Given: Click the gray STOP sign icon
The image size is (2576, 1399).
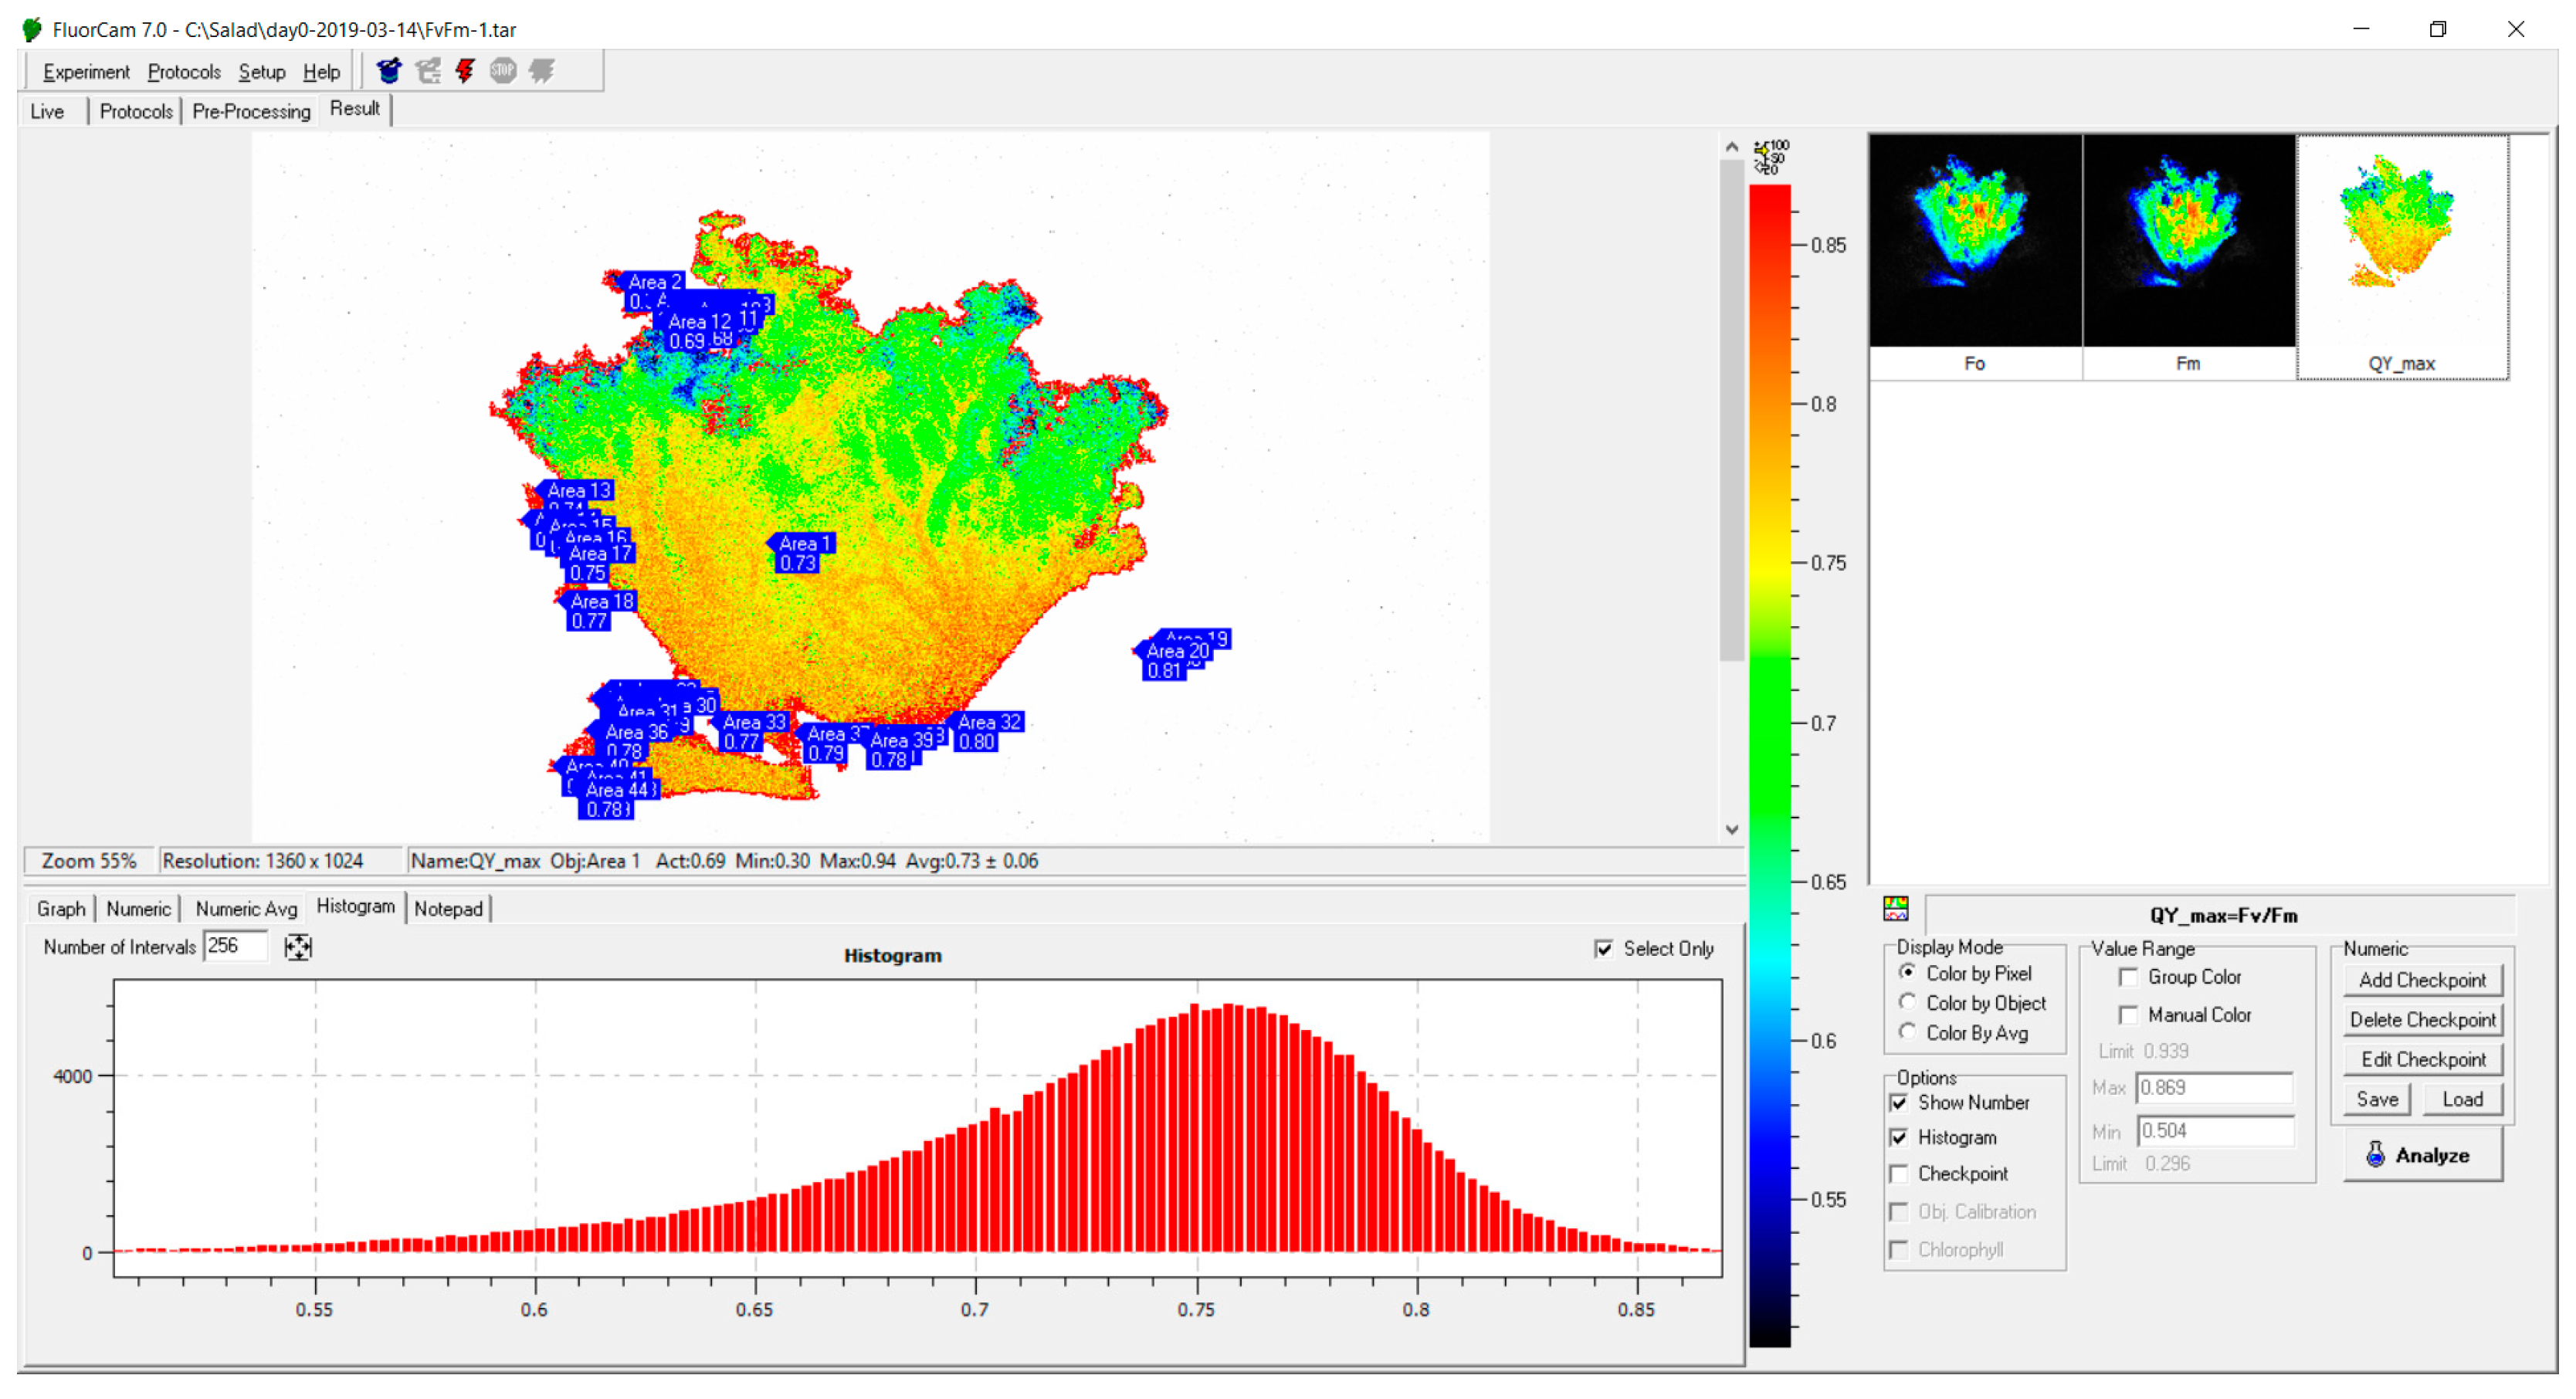Looking at the screenshot, I should 503,71.
